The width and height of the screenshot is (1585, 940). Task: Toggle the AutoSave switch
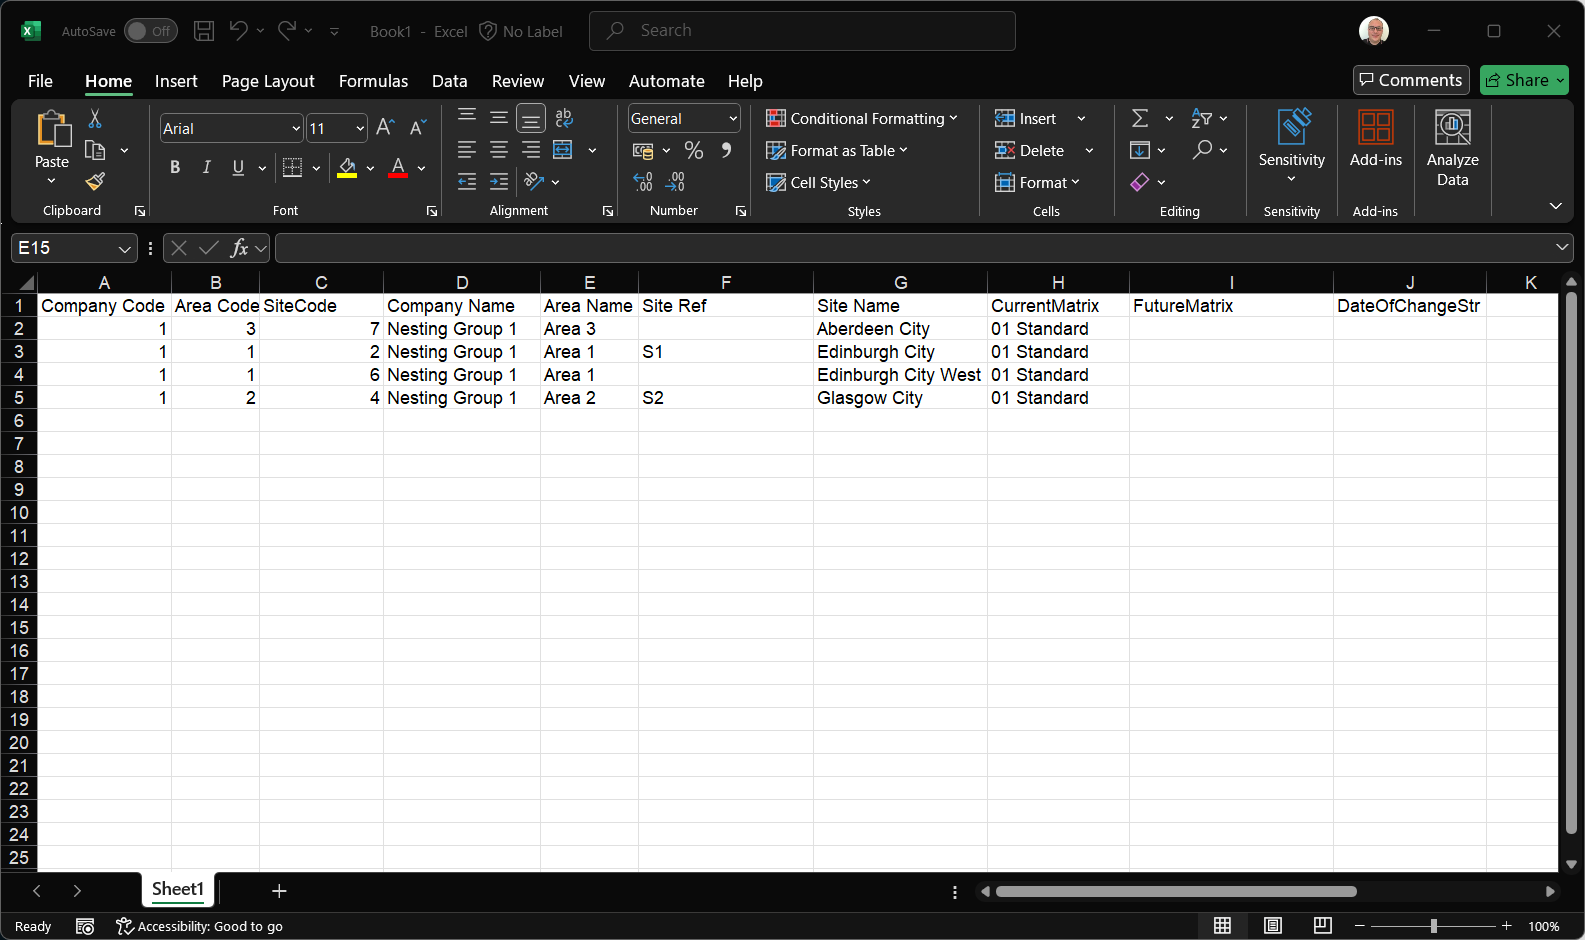(x=150, y=31)
